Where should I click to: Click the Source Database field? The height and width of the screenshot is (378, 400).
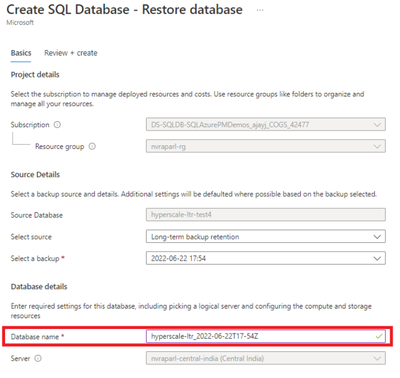(x=266, y=215)
